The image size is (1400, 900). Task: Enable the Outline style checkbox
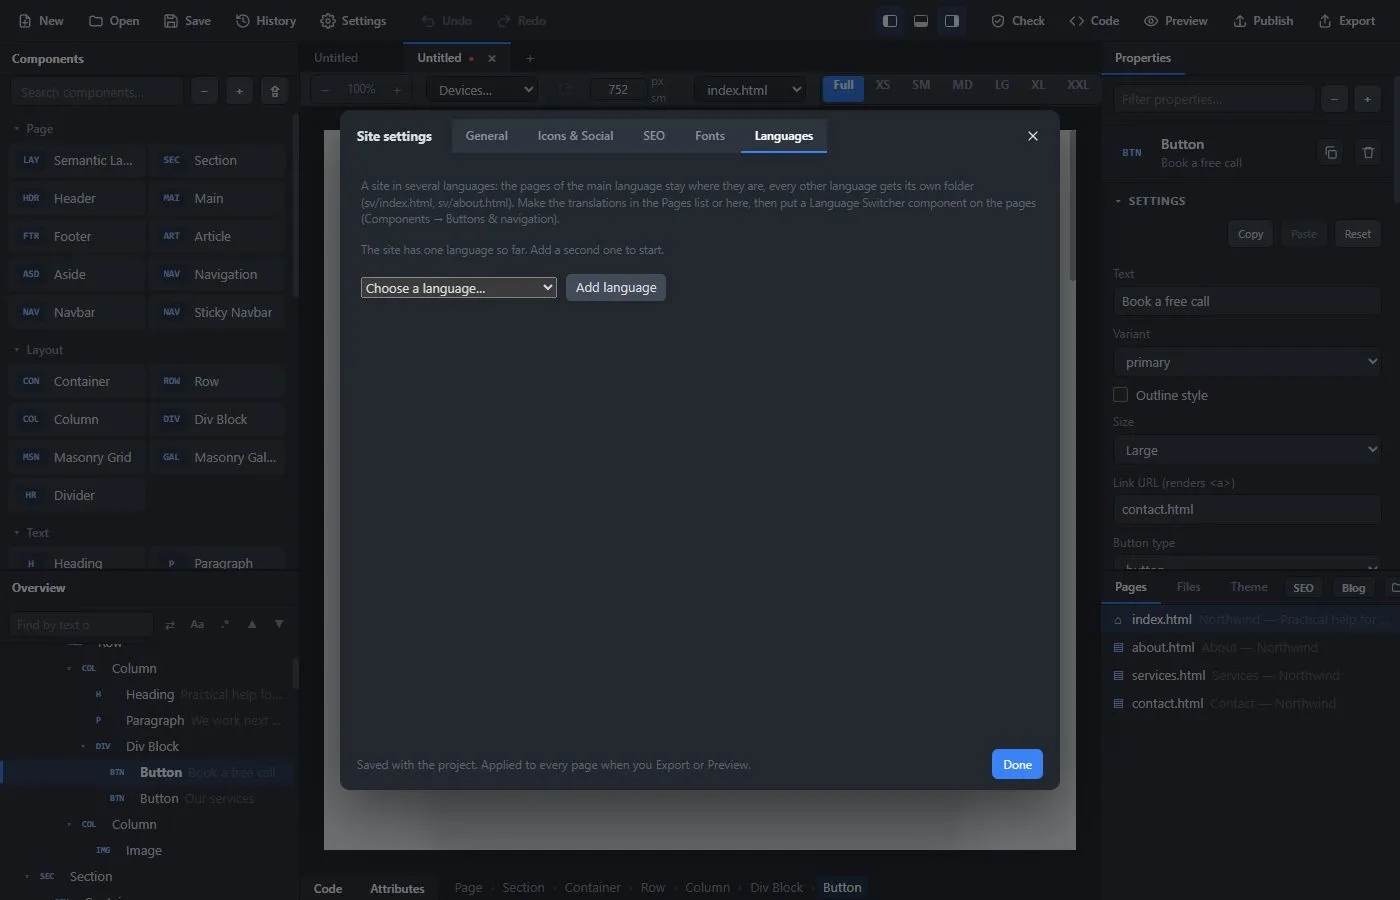point(1120,395)
